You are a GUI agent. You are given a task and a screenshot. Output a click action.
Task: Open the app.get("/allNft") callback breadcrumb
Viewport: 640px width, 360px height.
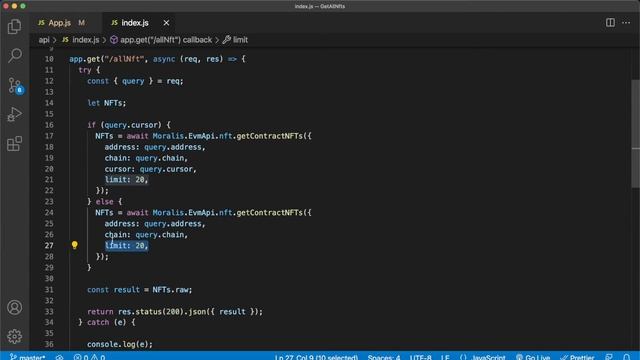pyautogui.click(x=161, y=40)
